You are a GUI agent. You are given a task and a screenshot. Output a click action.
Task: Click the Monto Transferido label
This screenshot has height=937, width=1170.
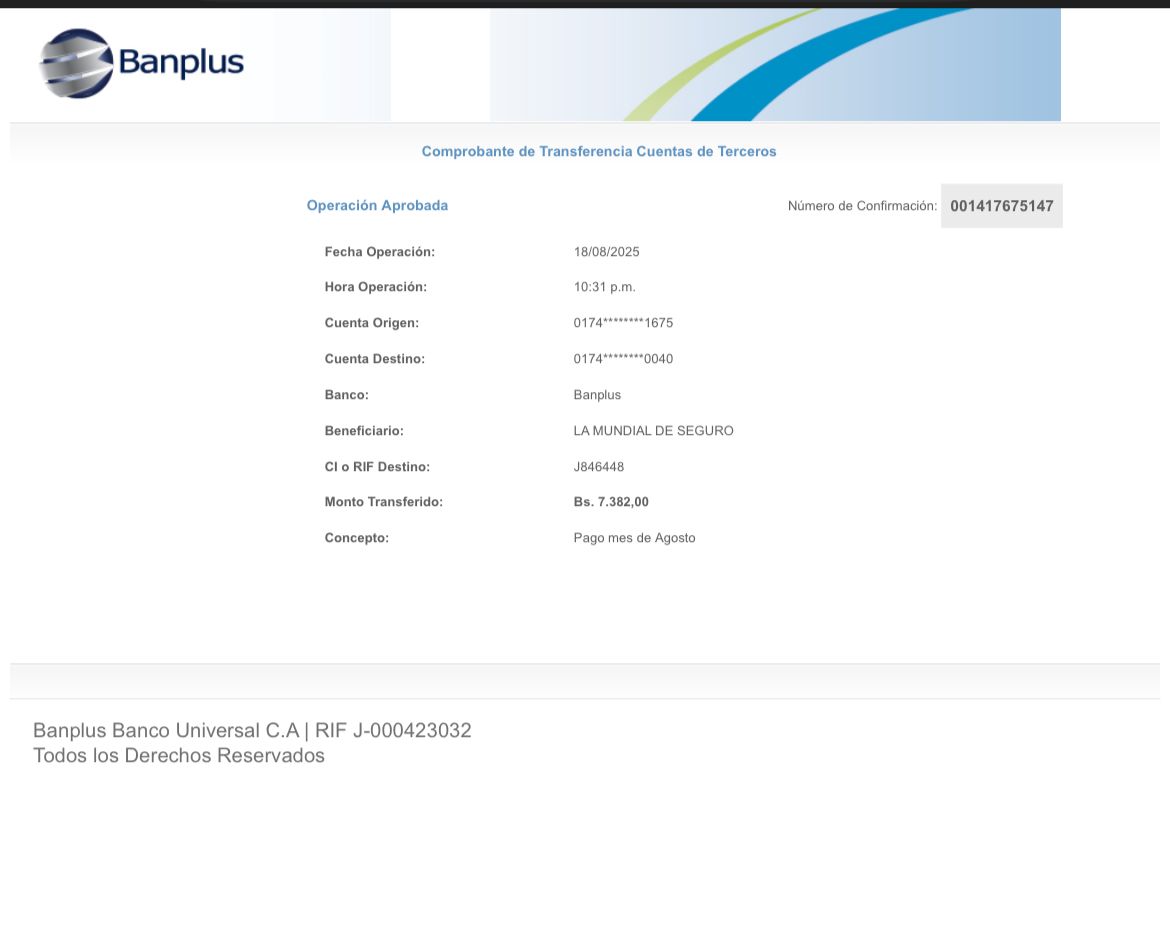(383, 502)
